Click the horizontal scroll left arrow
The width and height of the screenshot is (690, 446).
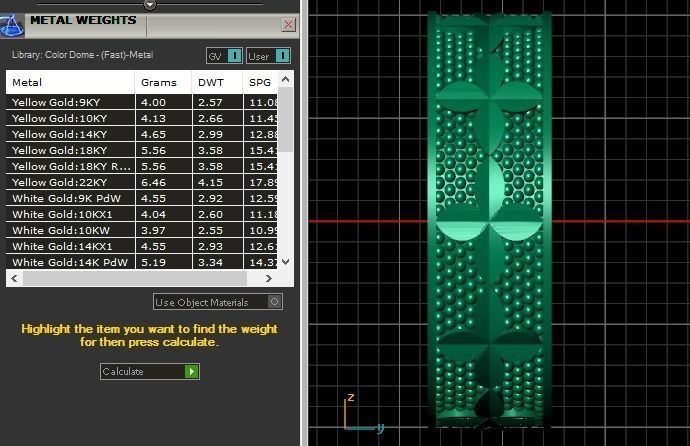pyautogui.click(x=15, y=278)
